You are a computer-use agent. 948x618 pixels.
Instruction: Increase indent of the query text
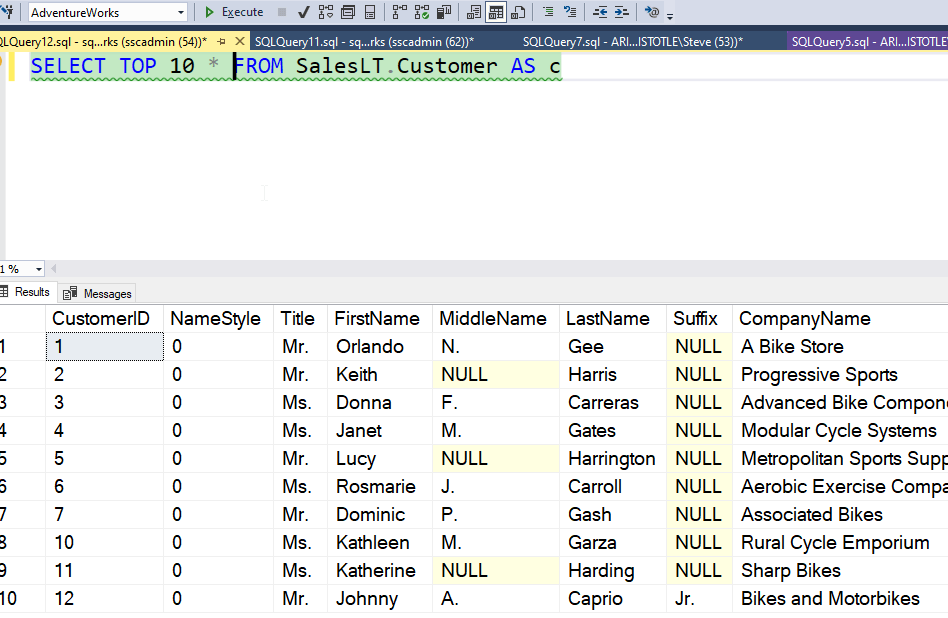(622, 12)
